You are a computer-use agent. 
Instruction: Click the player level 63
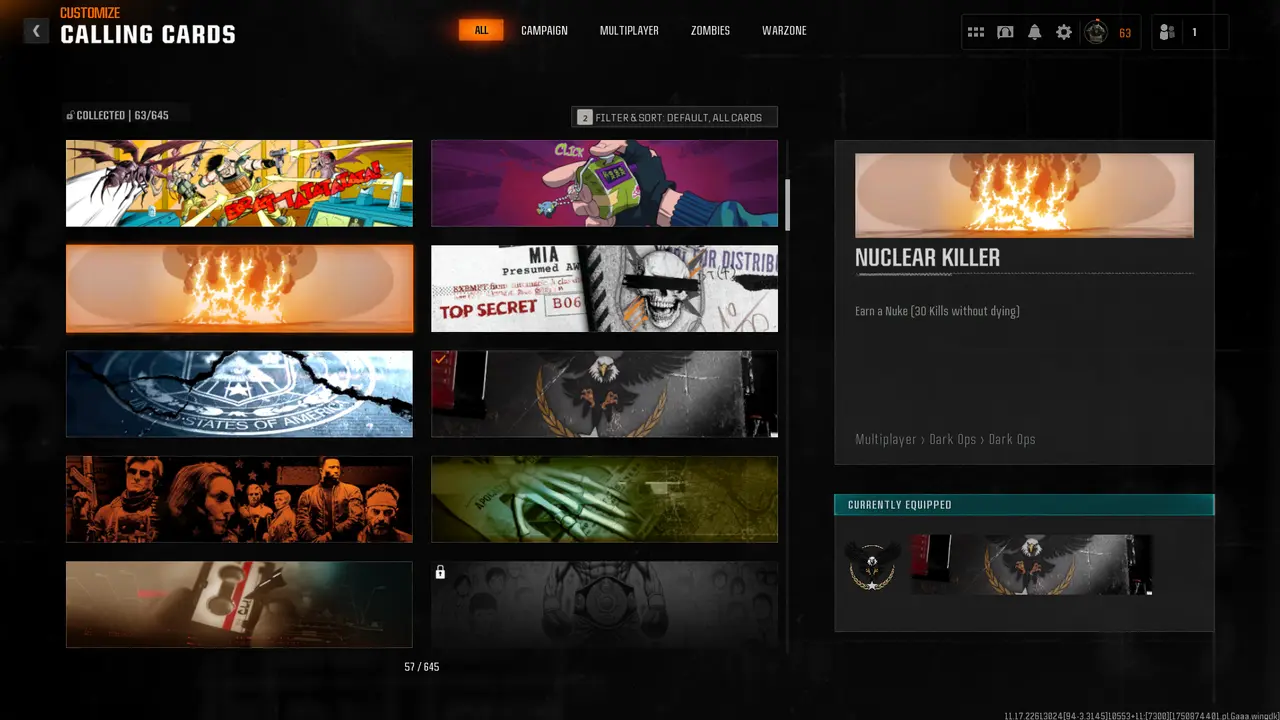point(1125,33)
